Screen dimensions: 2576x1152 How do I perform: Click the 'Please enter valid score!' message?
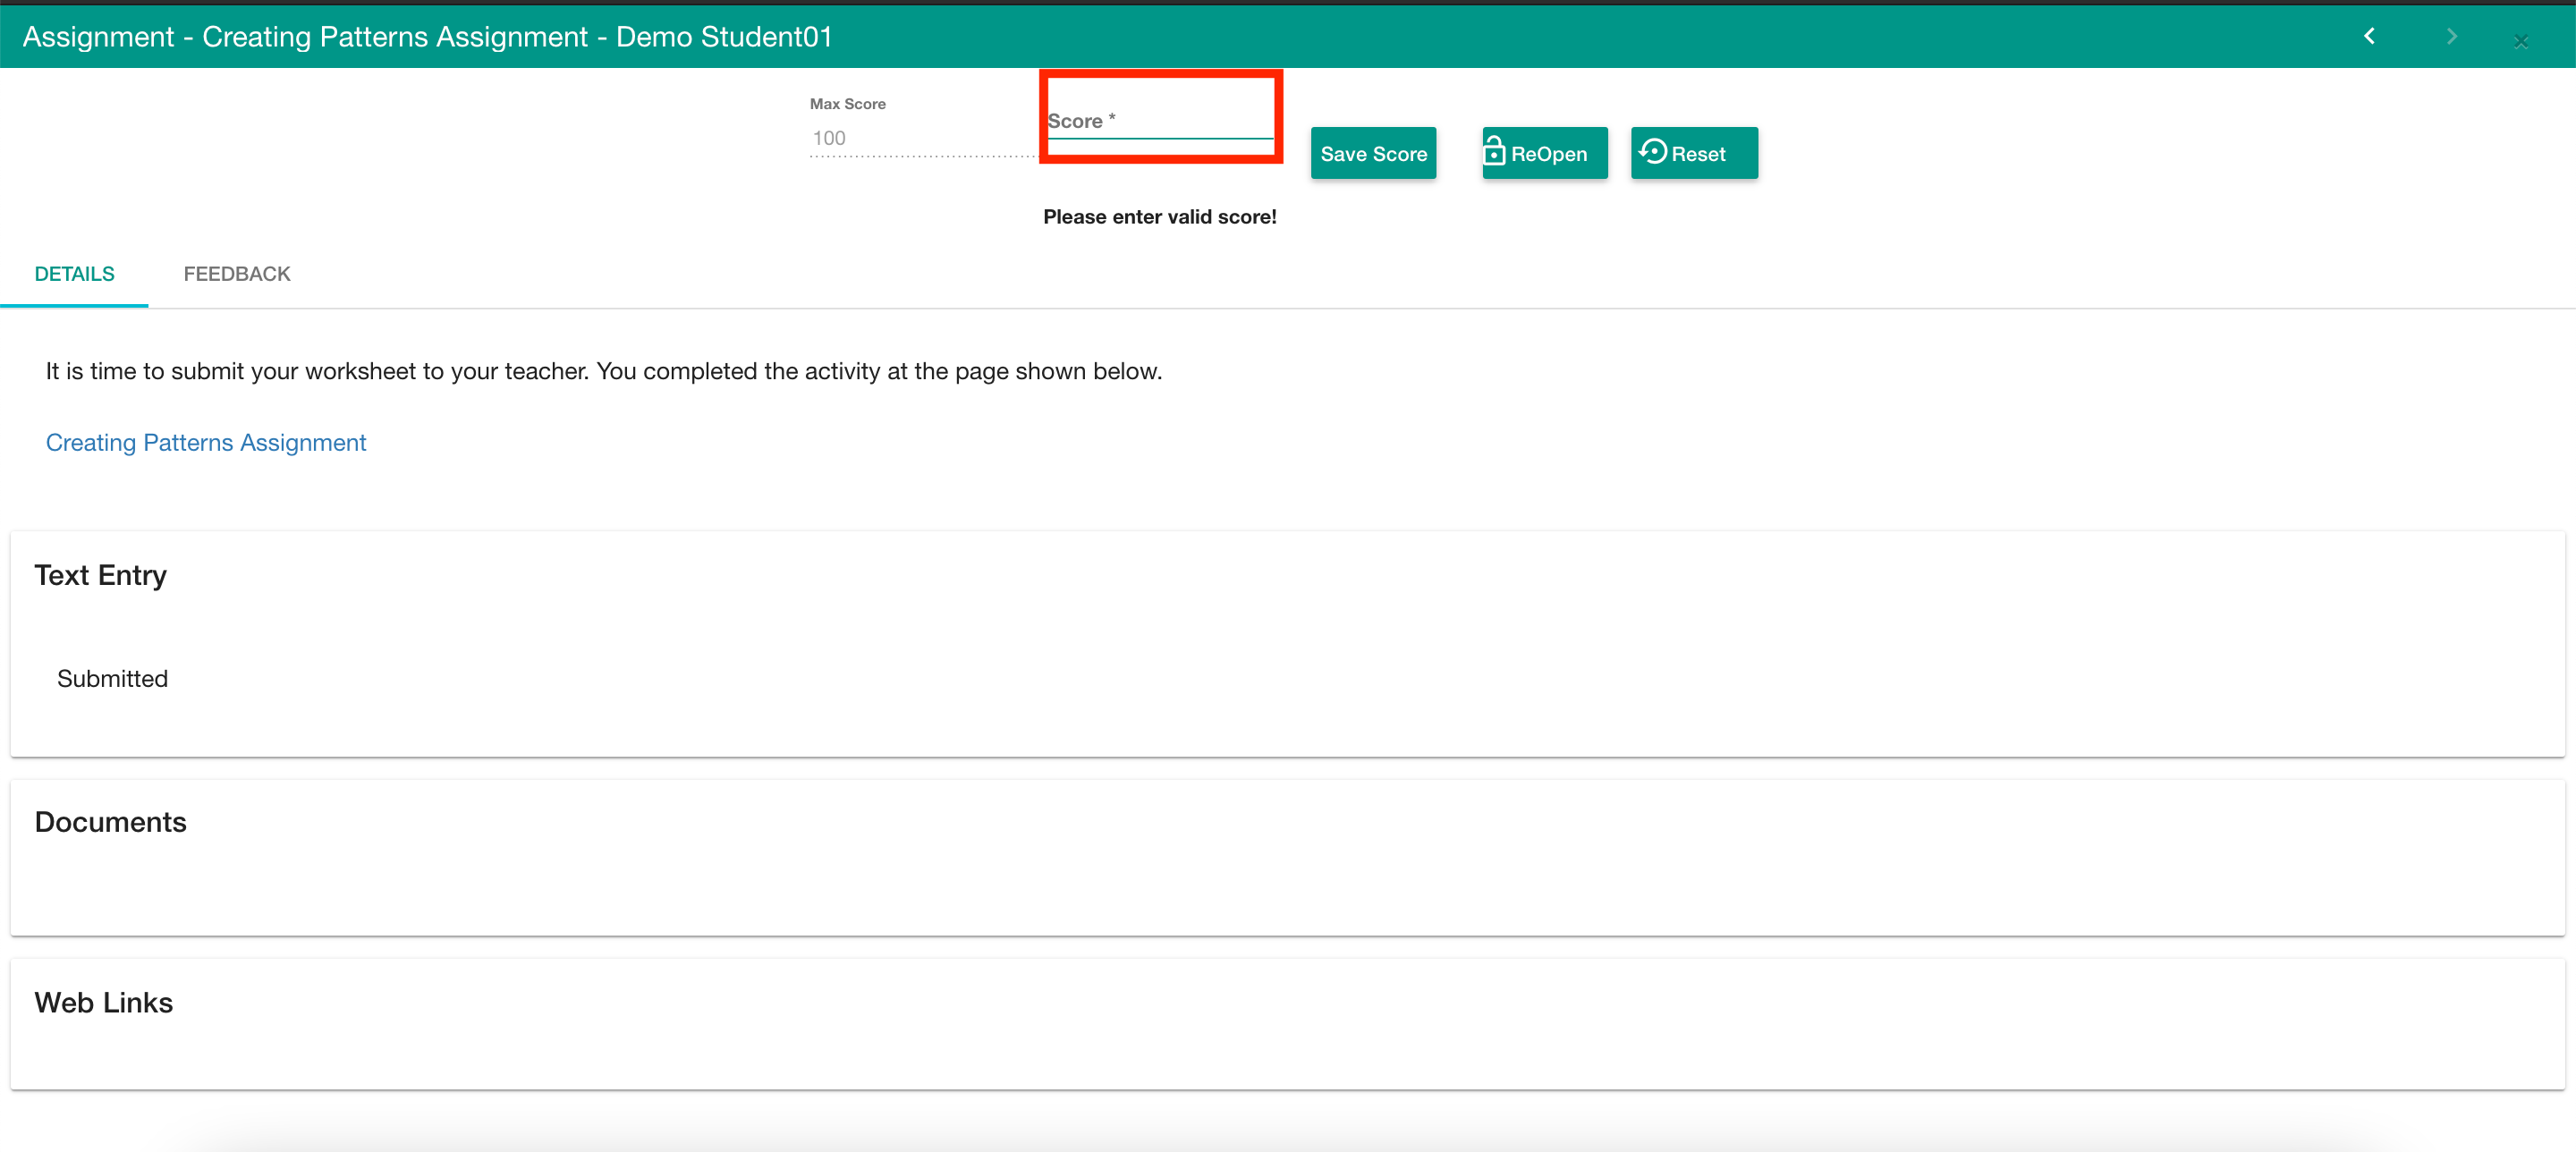pos(1160,217)
